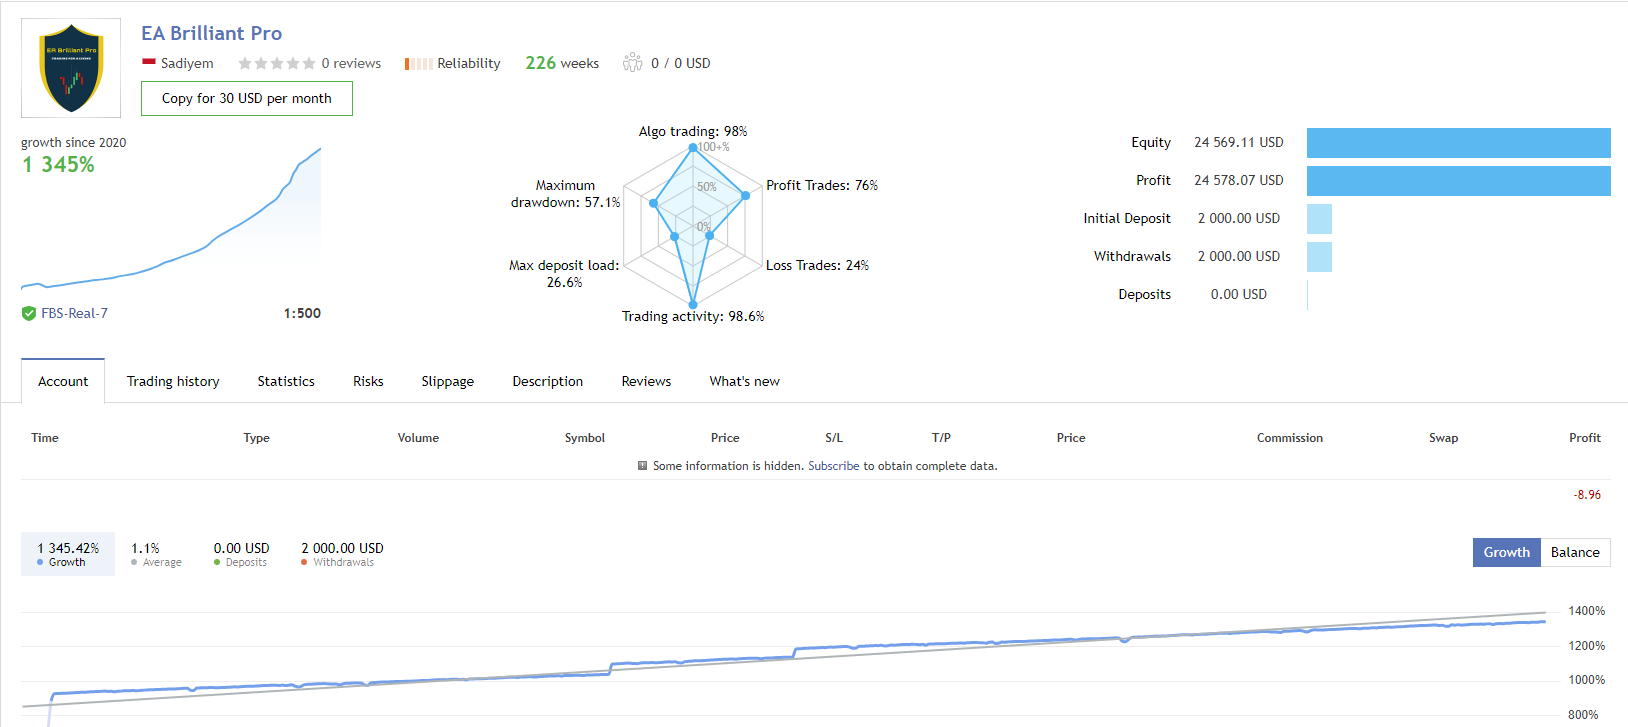The width and height of the screenshot is (1628, 727).
Task: Select the 1 345.42% Growth series
Action: click(x=68, y=554)
